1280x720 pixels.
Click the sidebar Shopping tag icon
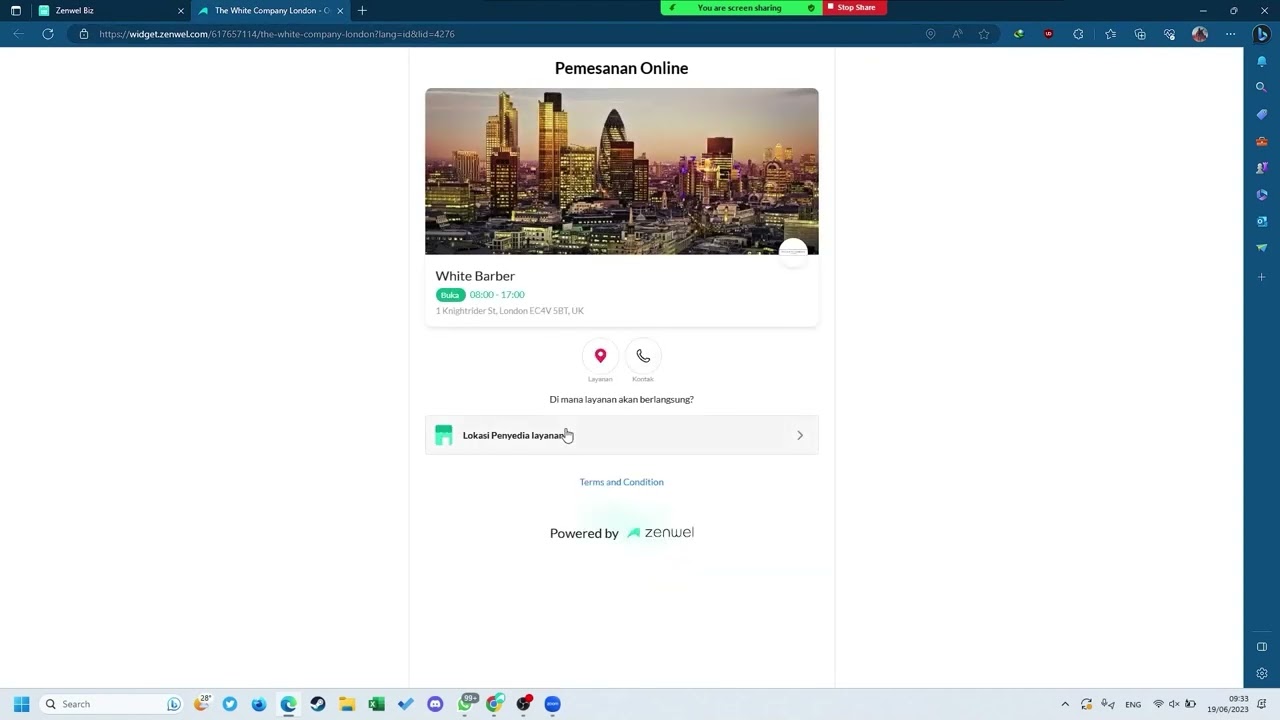tap(1262, 114)
